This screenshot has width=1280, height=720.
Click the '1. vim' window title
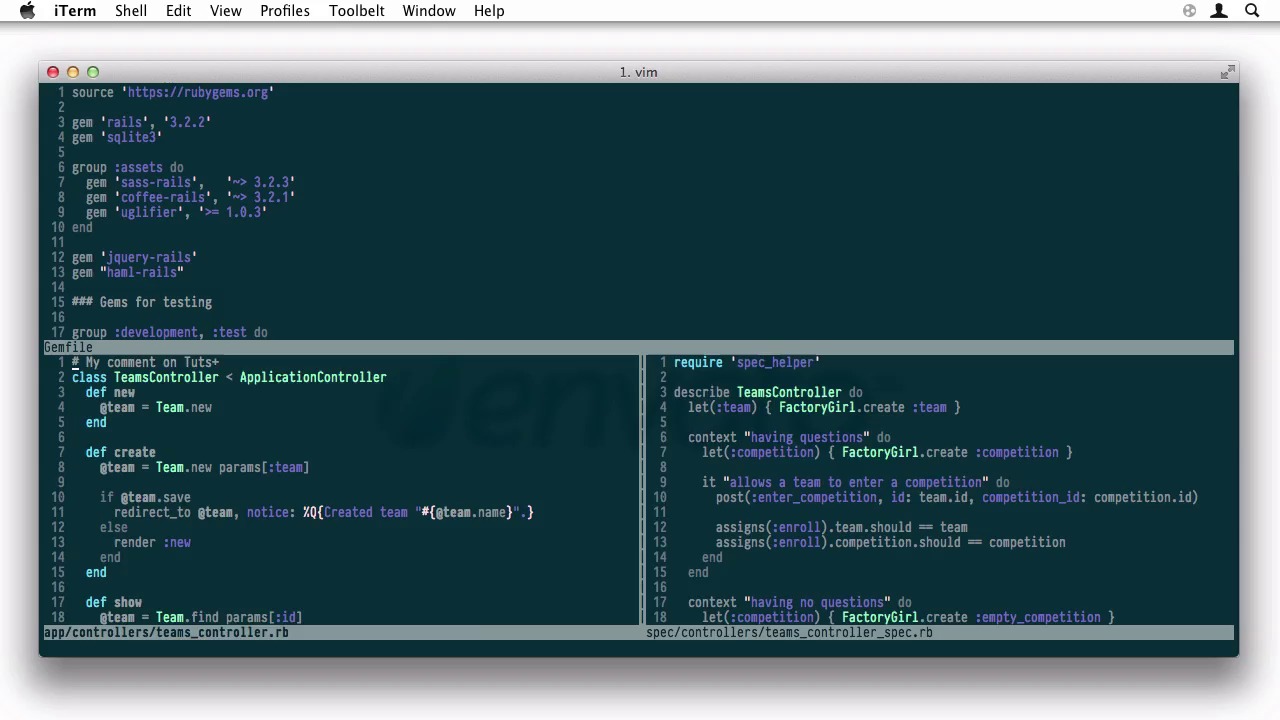pyautogui.click(x=638, y=72)
